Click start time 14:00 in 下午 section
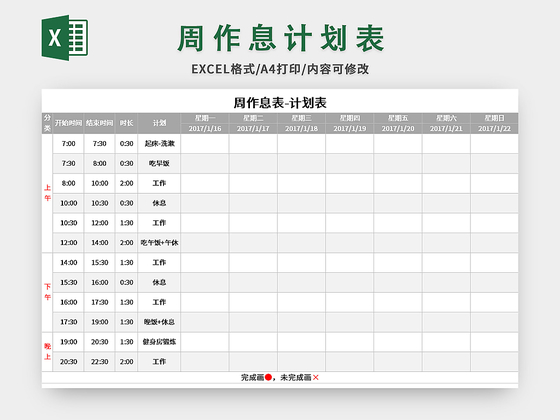 pyautogui.click(x=68, y=262)
